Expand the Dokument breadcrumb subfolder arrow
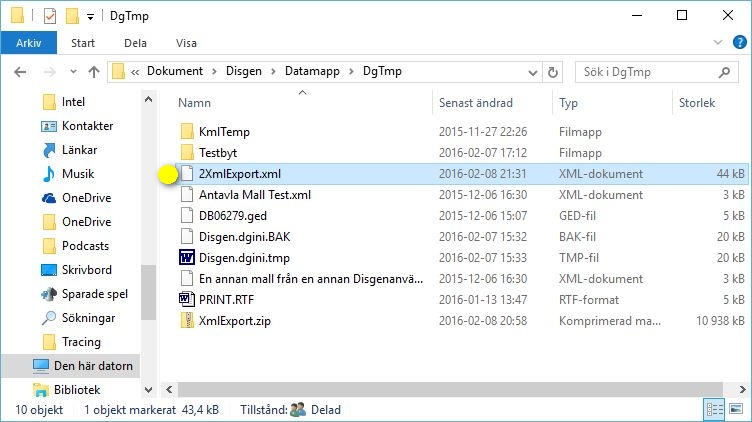The image size is (752, 422). click(214, 72)
